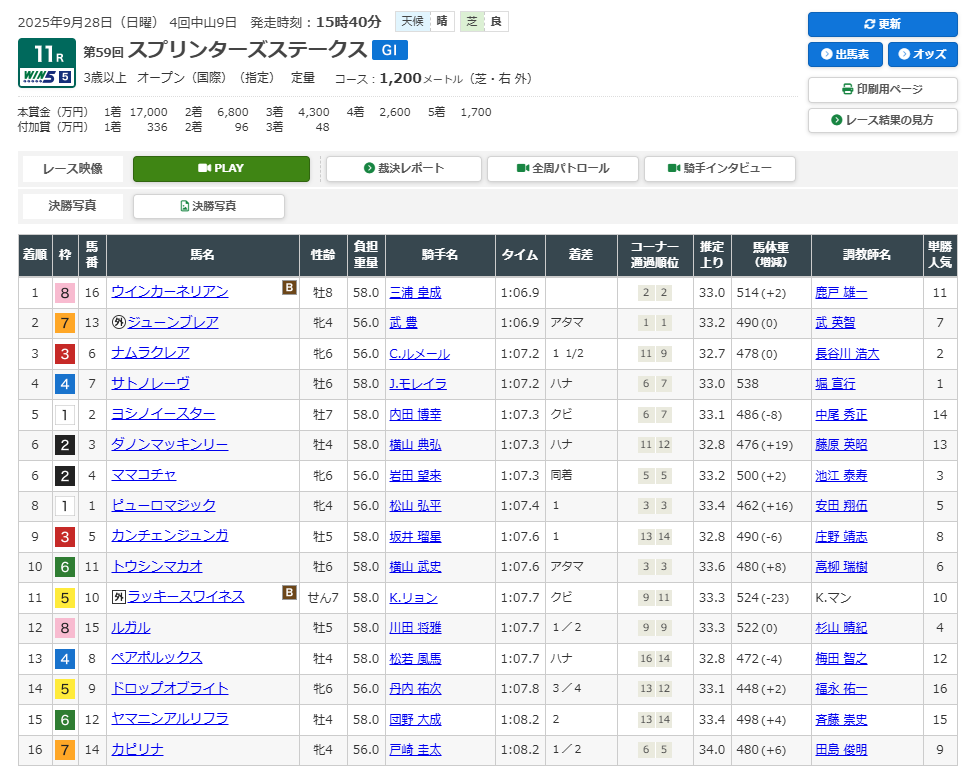Viewport: 966px width, 772px height.
Task: Open the オッズ odds page
Action: [x=922, y=54]
